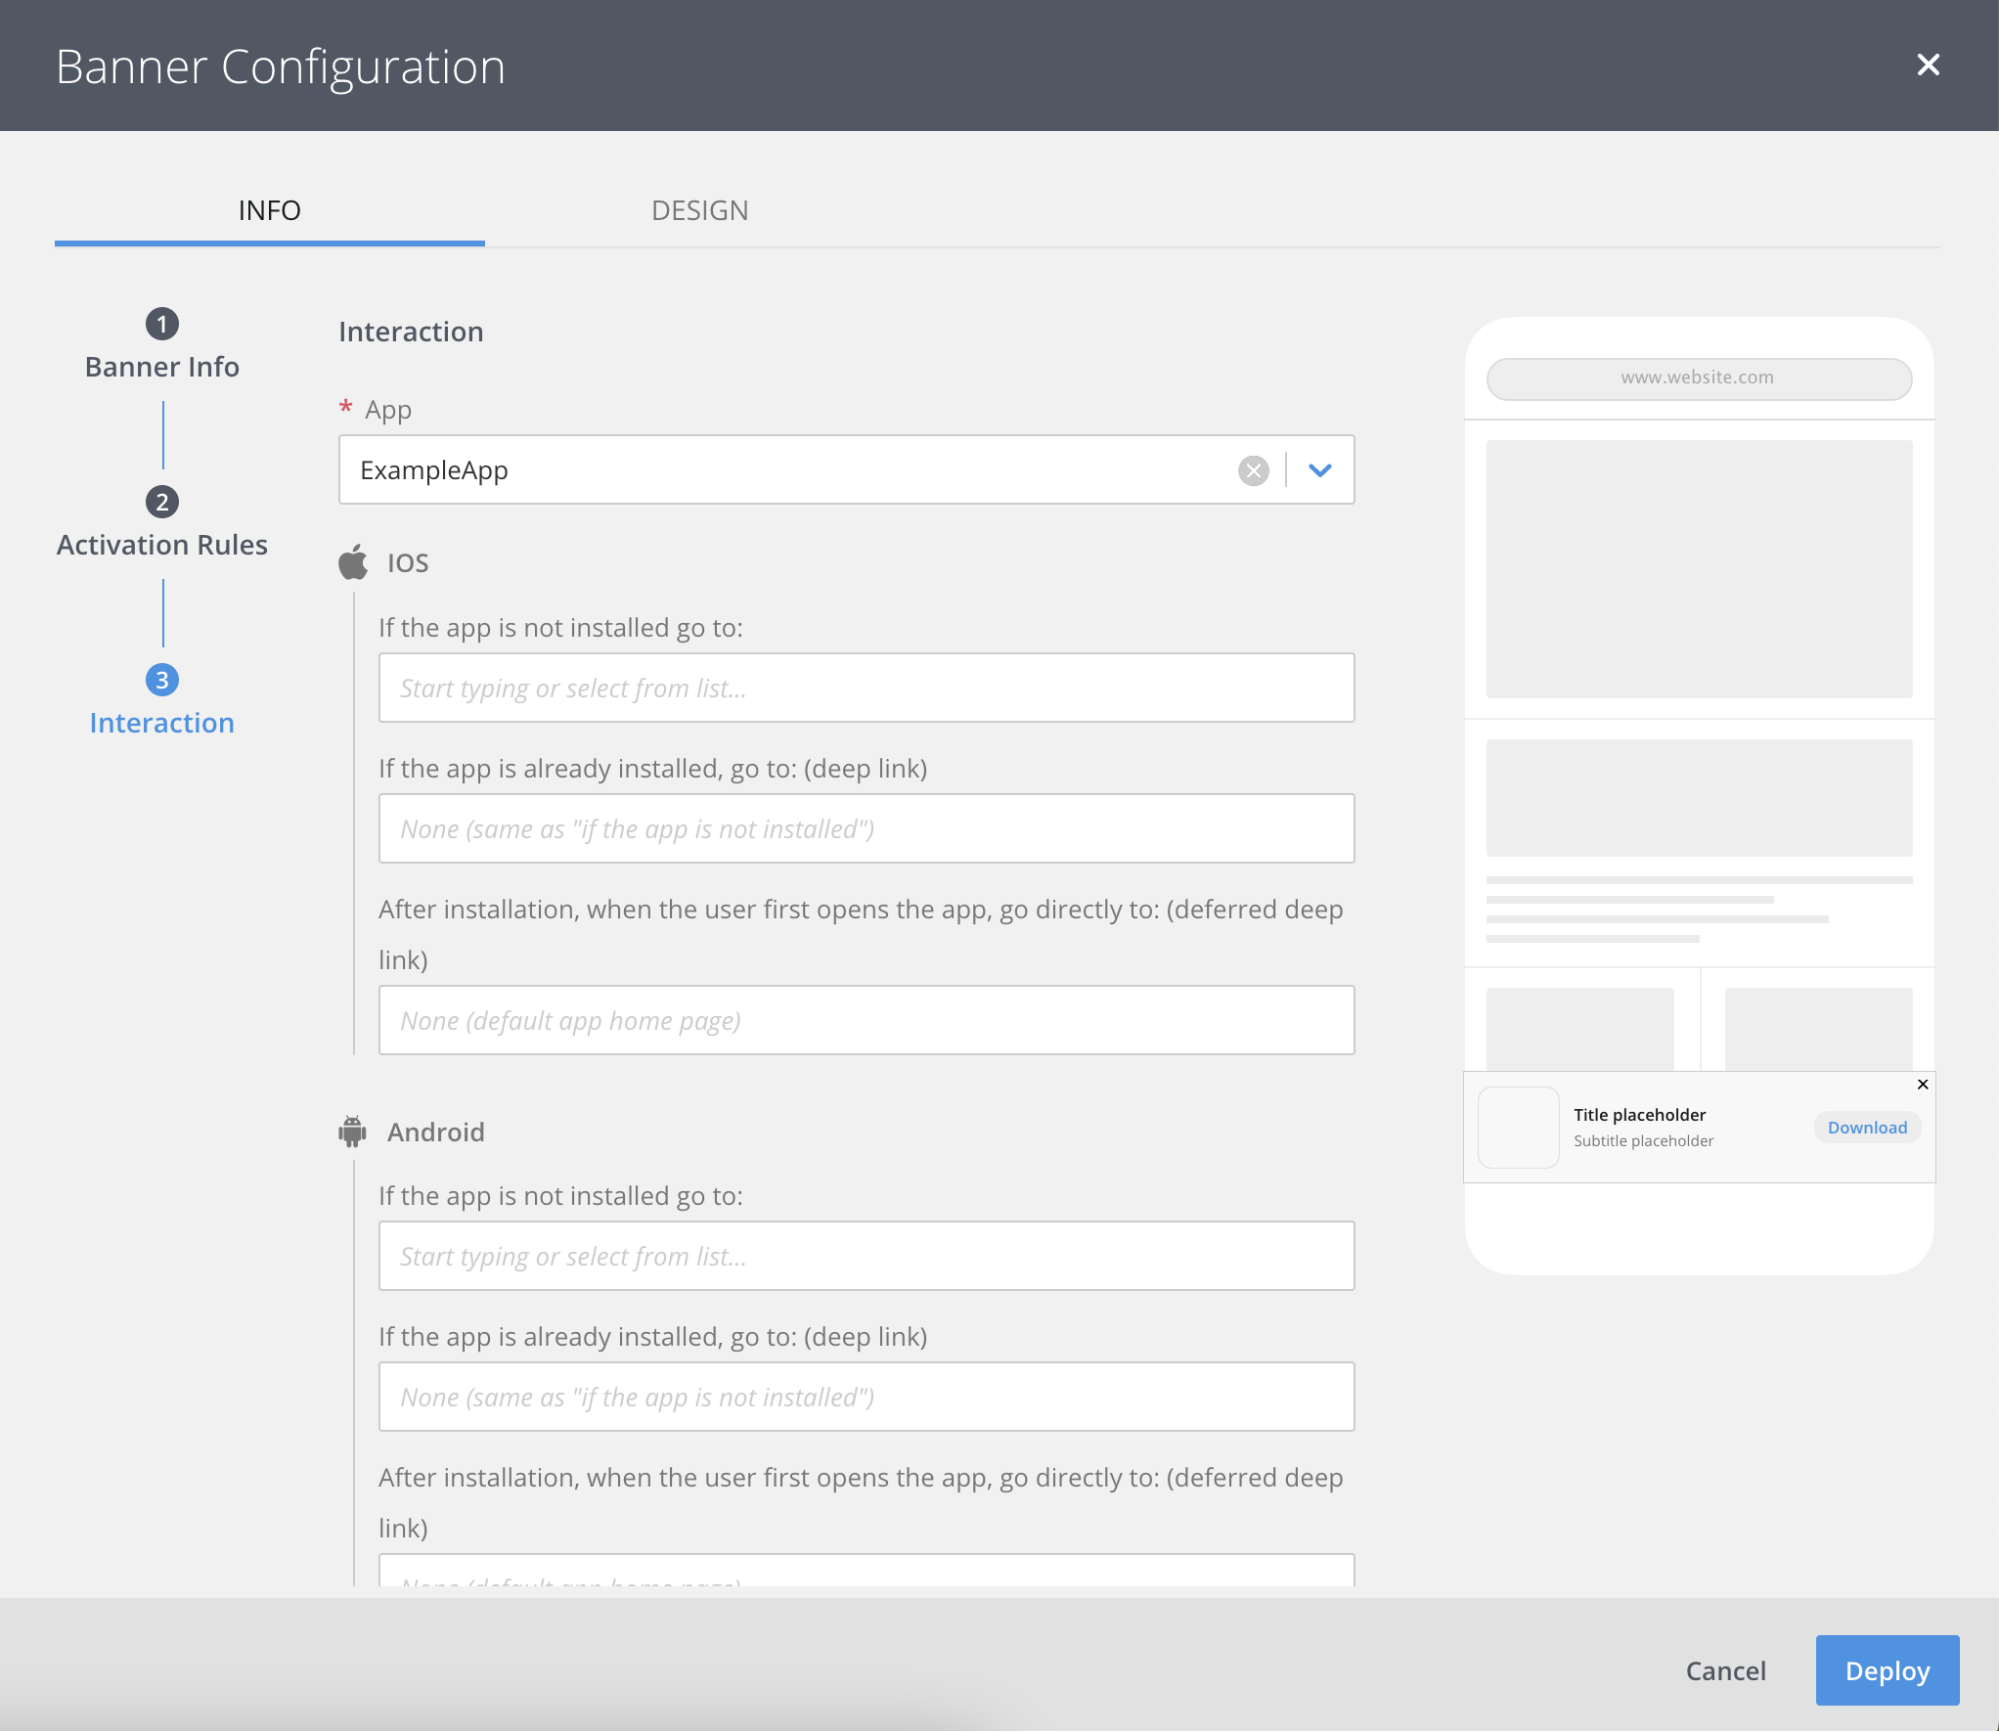Open the Activation Rules step
This screenshot has width=1999, height=1732.
(162, 545)
